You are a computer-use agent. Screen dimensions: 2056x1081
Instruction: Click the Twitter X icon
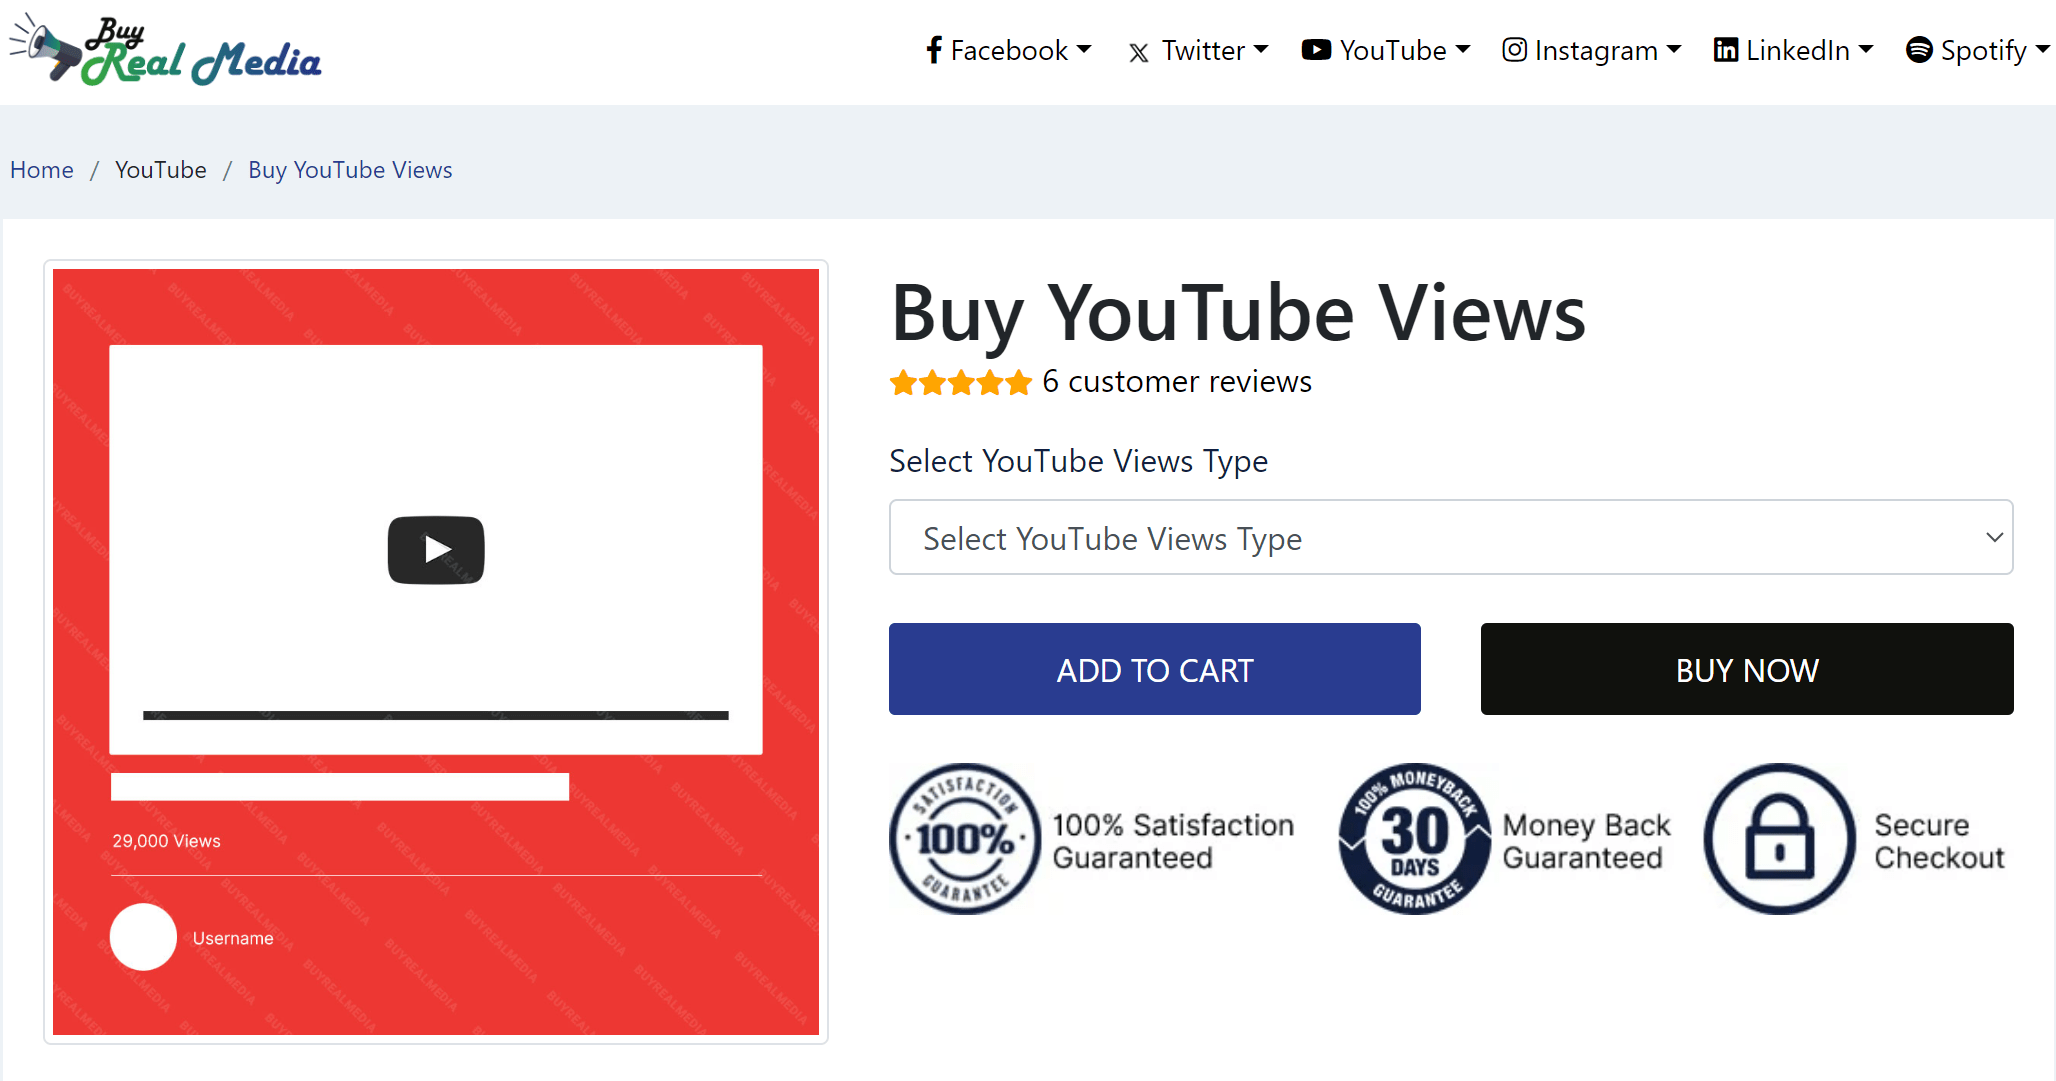pyautogui.click(x=1138, y=52)
